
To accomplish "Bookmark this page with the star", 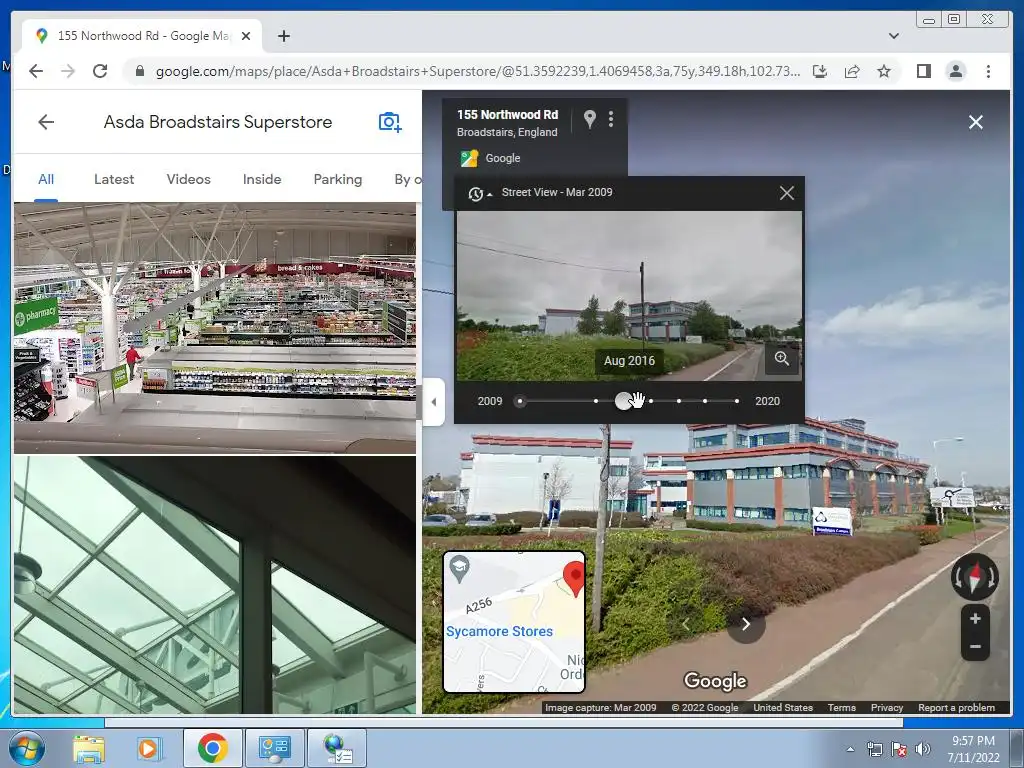I will (x=884, y=71).
